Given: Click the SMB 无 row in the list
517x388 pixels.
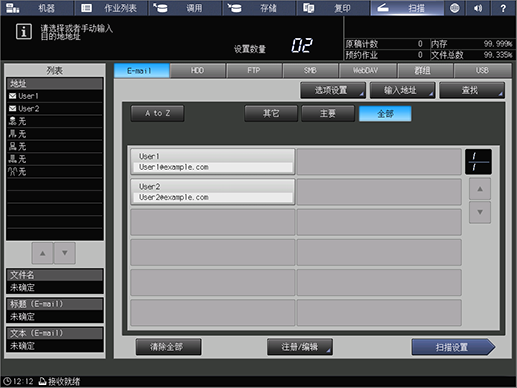Looking at the screenshot, I should (55, 147).
